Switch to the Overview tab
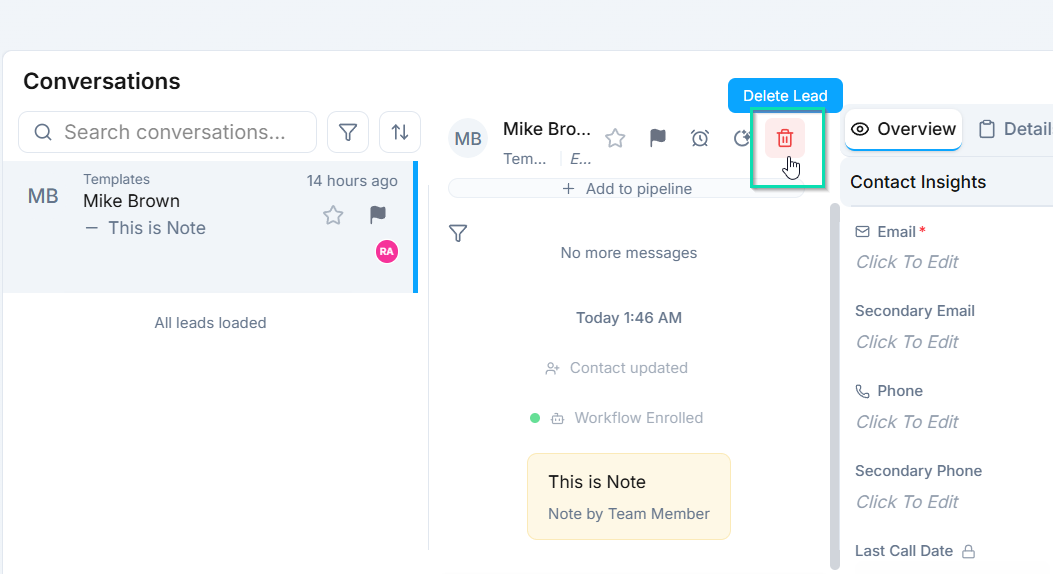 pos(903,129)
